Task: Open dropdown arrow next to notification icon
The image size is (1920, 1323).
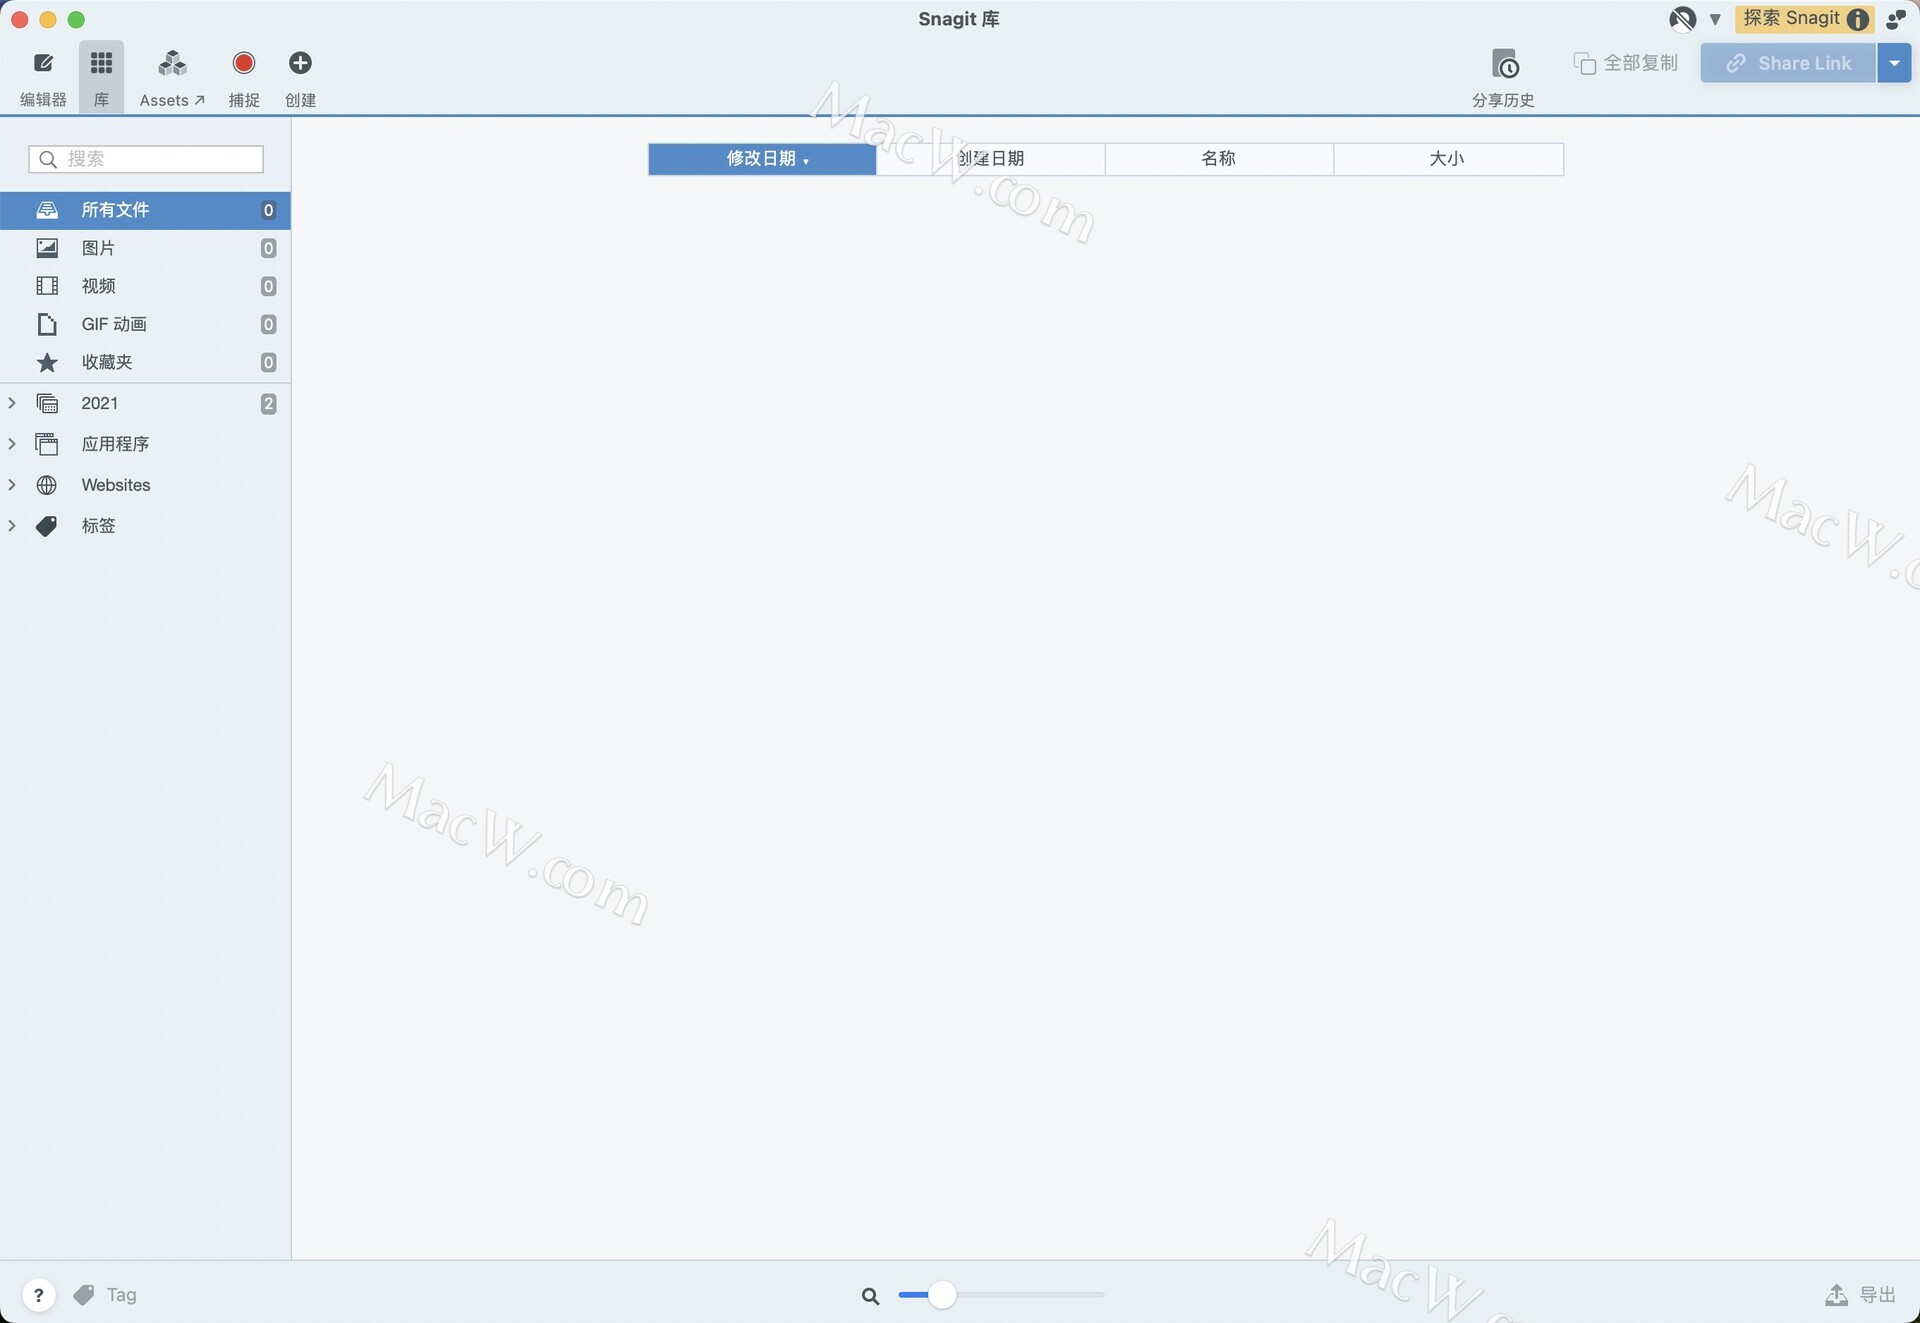Action: tap(1715, 19)
